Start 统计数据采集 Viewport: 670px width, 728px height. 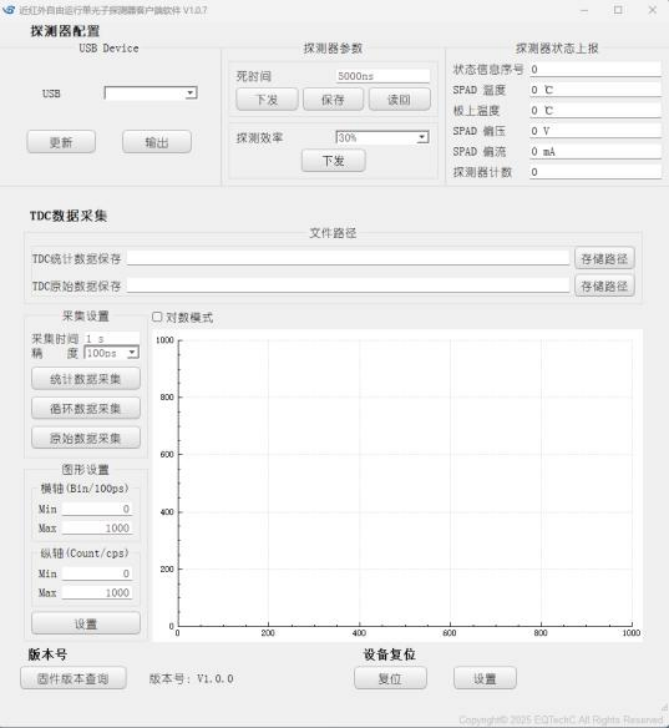click(x=86, y=379)
